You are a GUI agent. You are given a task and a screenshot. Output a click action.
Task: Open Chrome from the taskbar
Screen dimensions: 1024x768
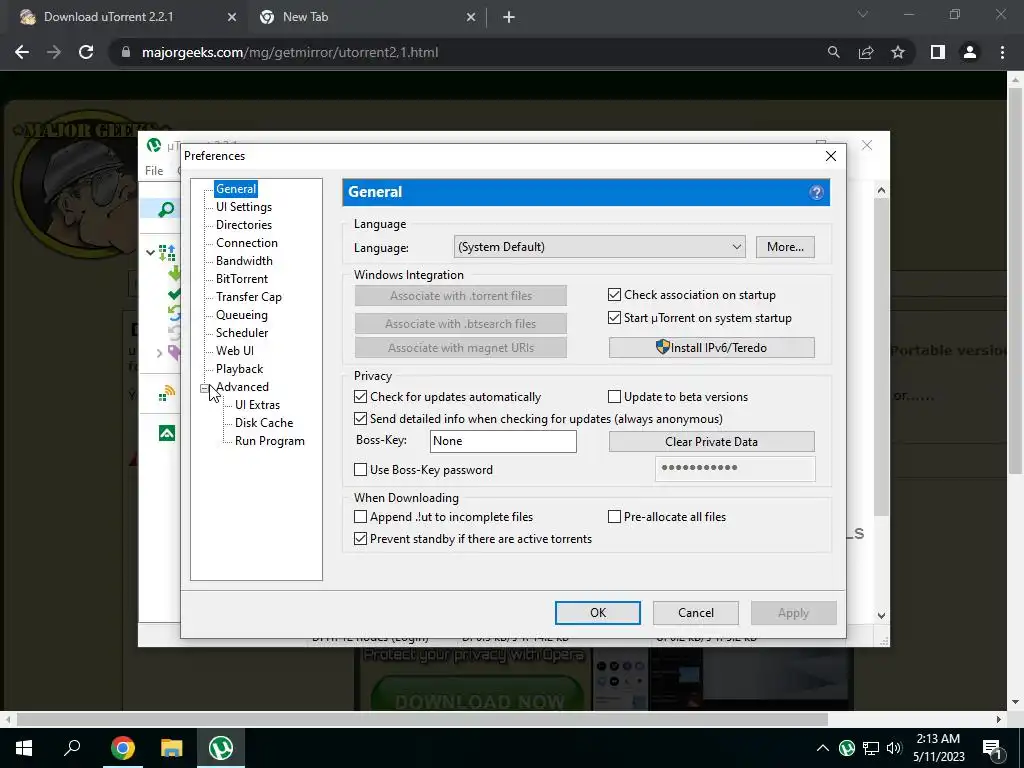click(123, 748)
